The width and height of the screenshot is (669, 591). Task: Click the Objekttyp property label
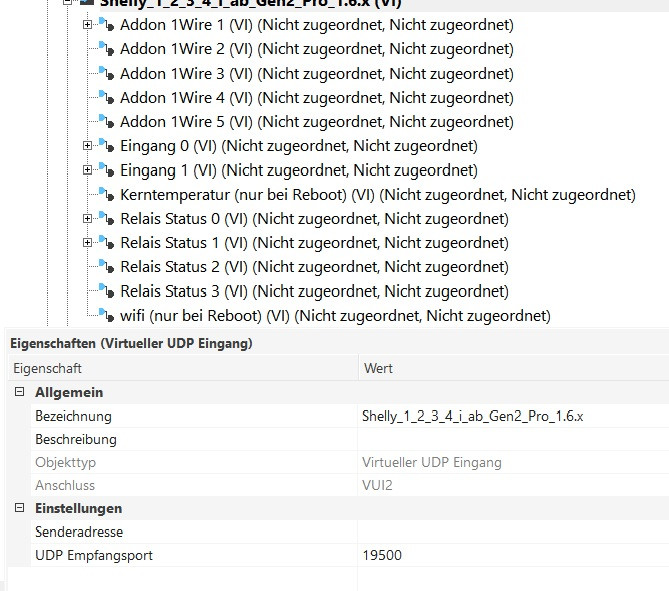click(x=65, y=462)
